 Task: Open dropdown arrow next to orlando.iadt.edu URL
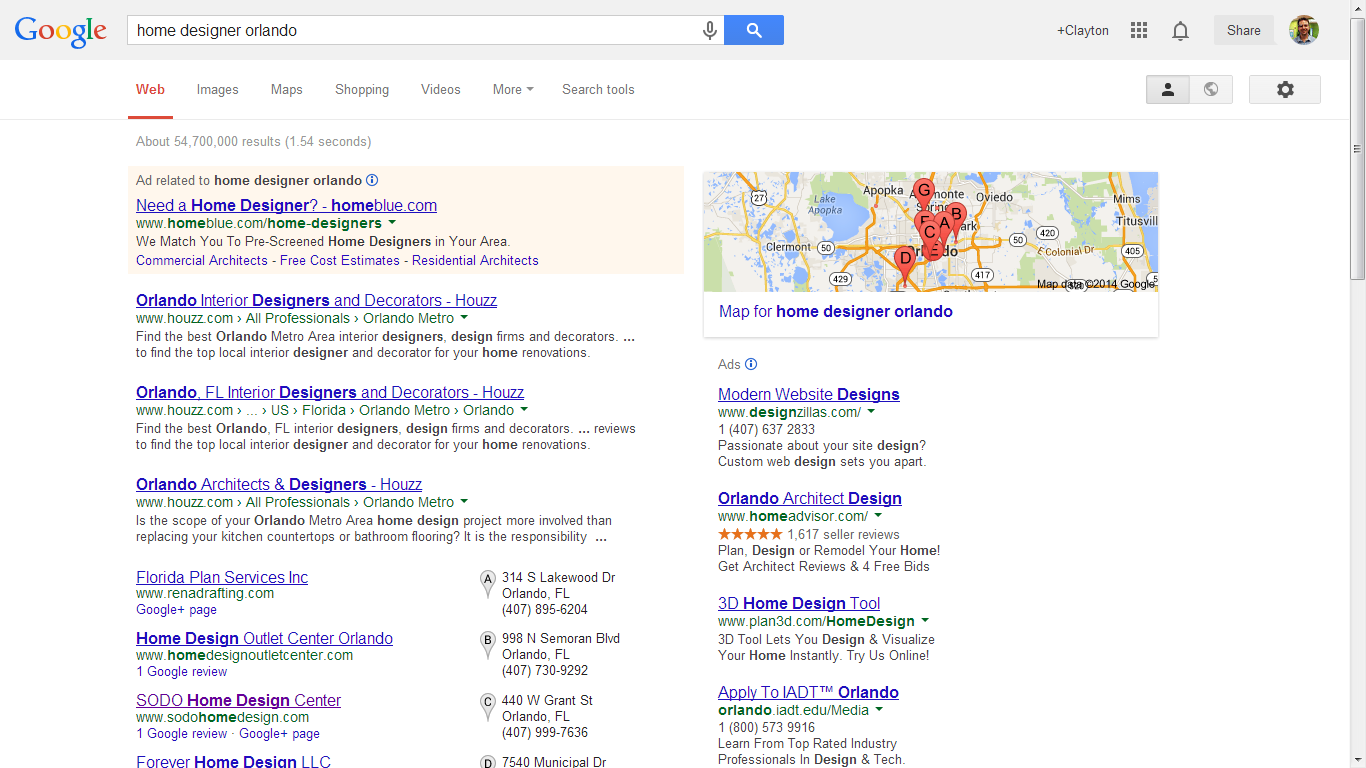click(879, 710)
